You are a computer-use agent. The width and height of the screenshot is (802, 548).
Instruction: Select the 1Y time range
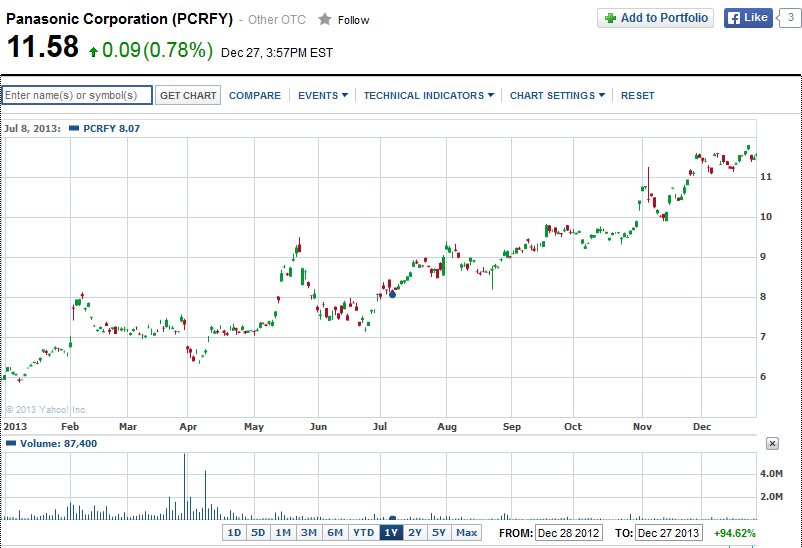(391, 533)
